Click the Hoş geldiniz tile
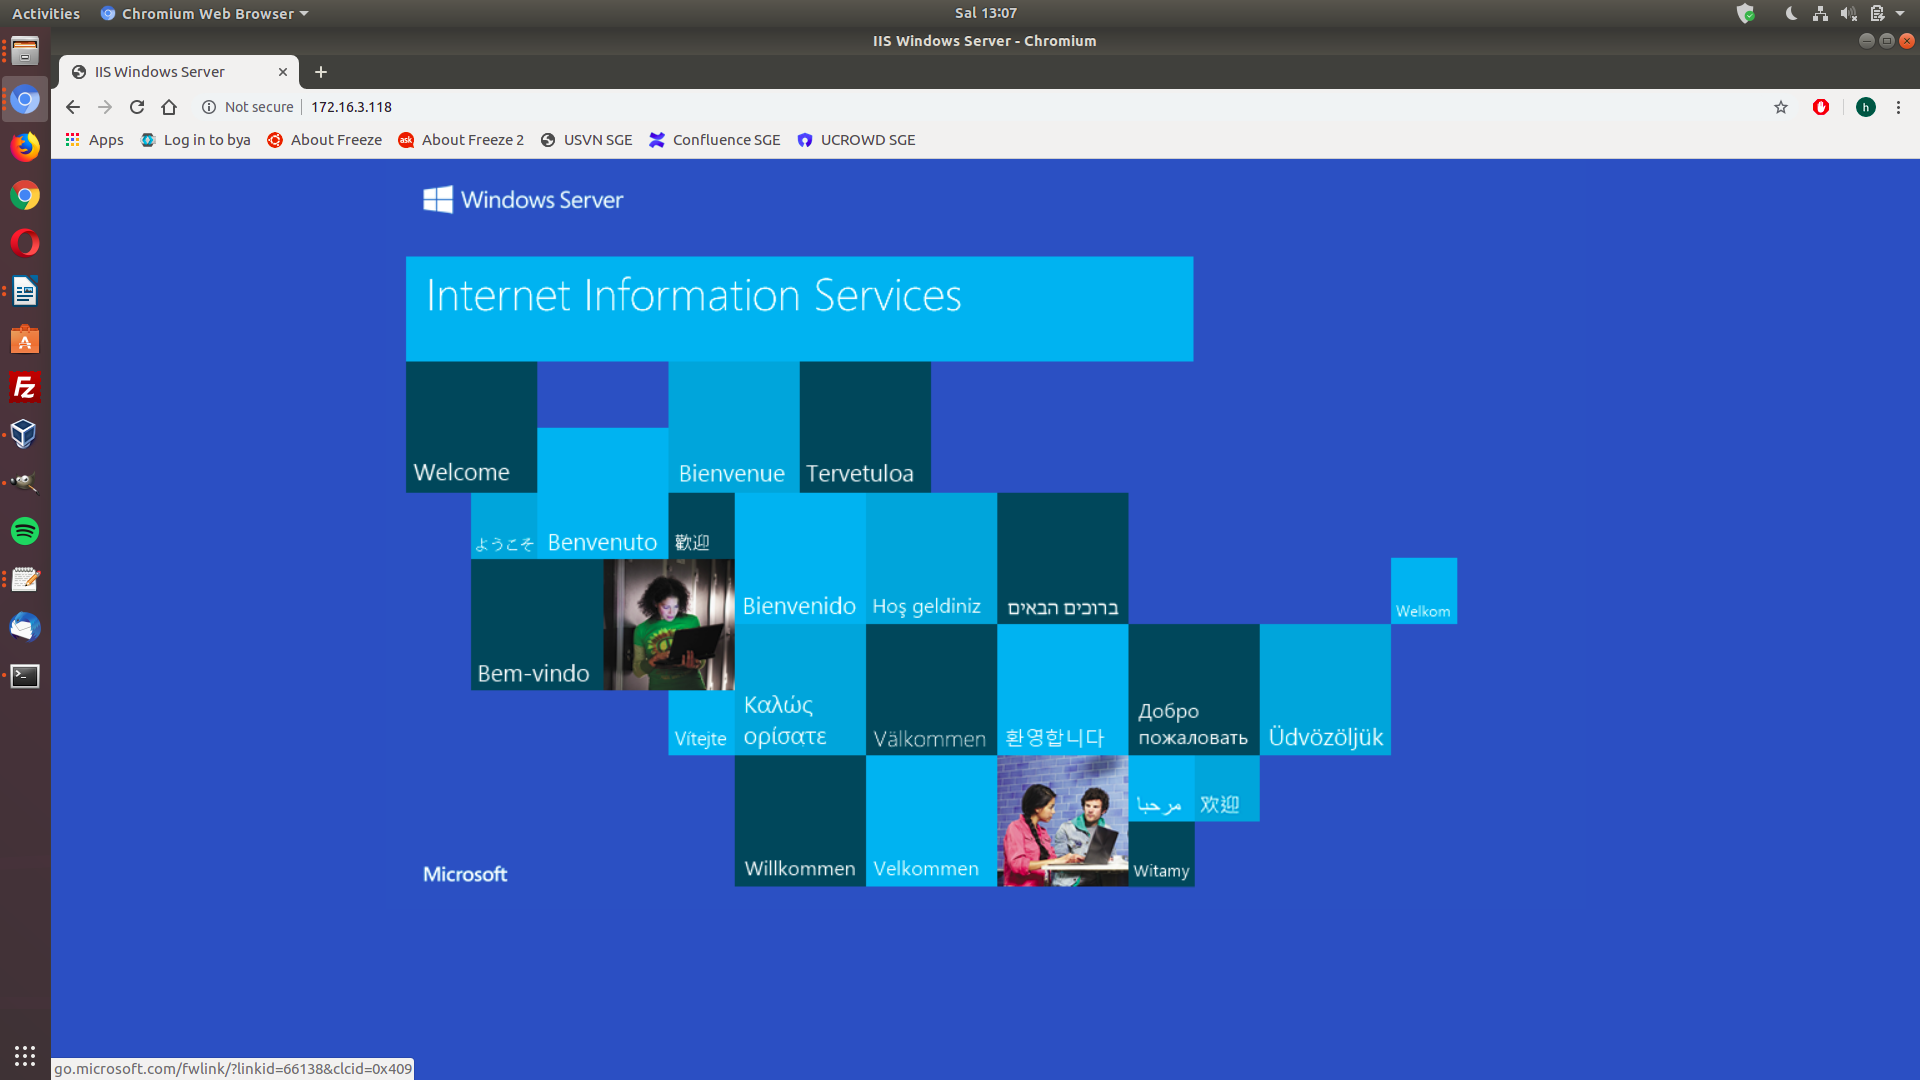Screen dimensions: 1920x1080 pyautogui.click(x=931, y=558)
